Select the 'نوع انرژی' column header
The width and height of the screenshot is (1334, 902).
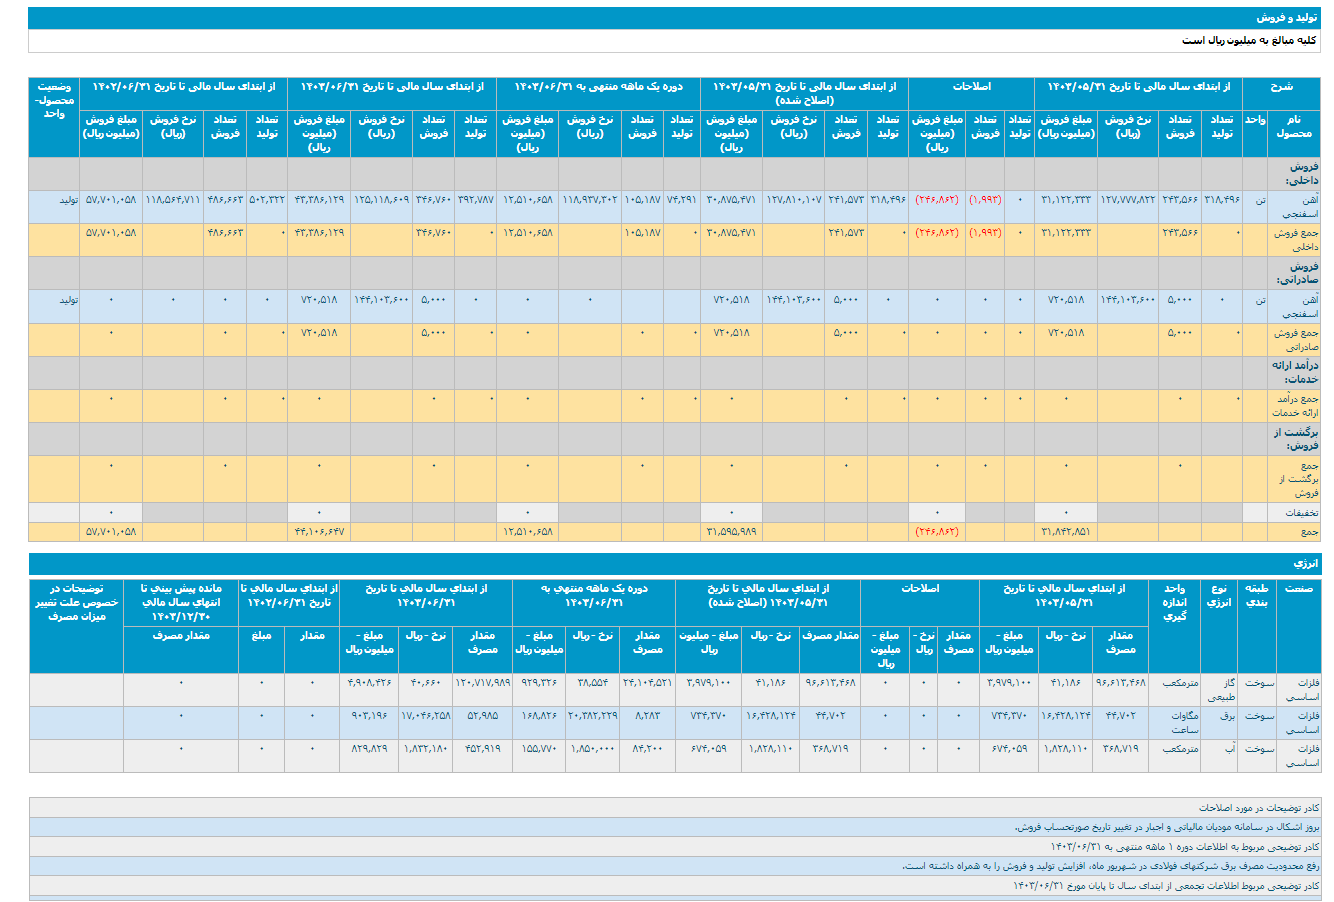click(x=1219, y=596)
